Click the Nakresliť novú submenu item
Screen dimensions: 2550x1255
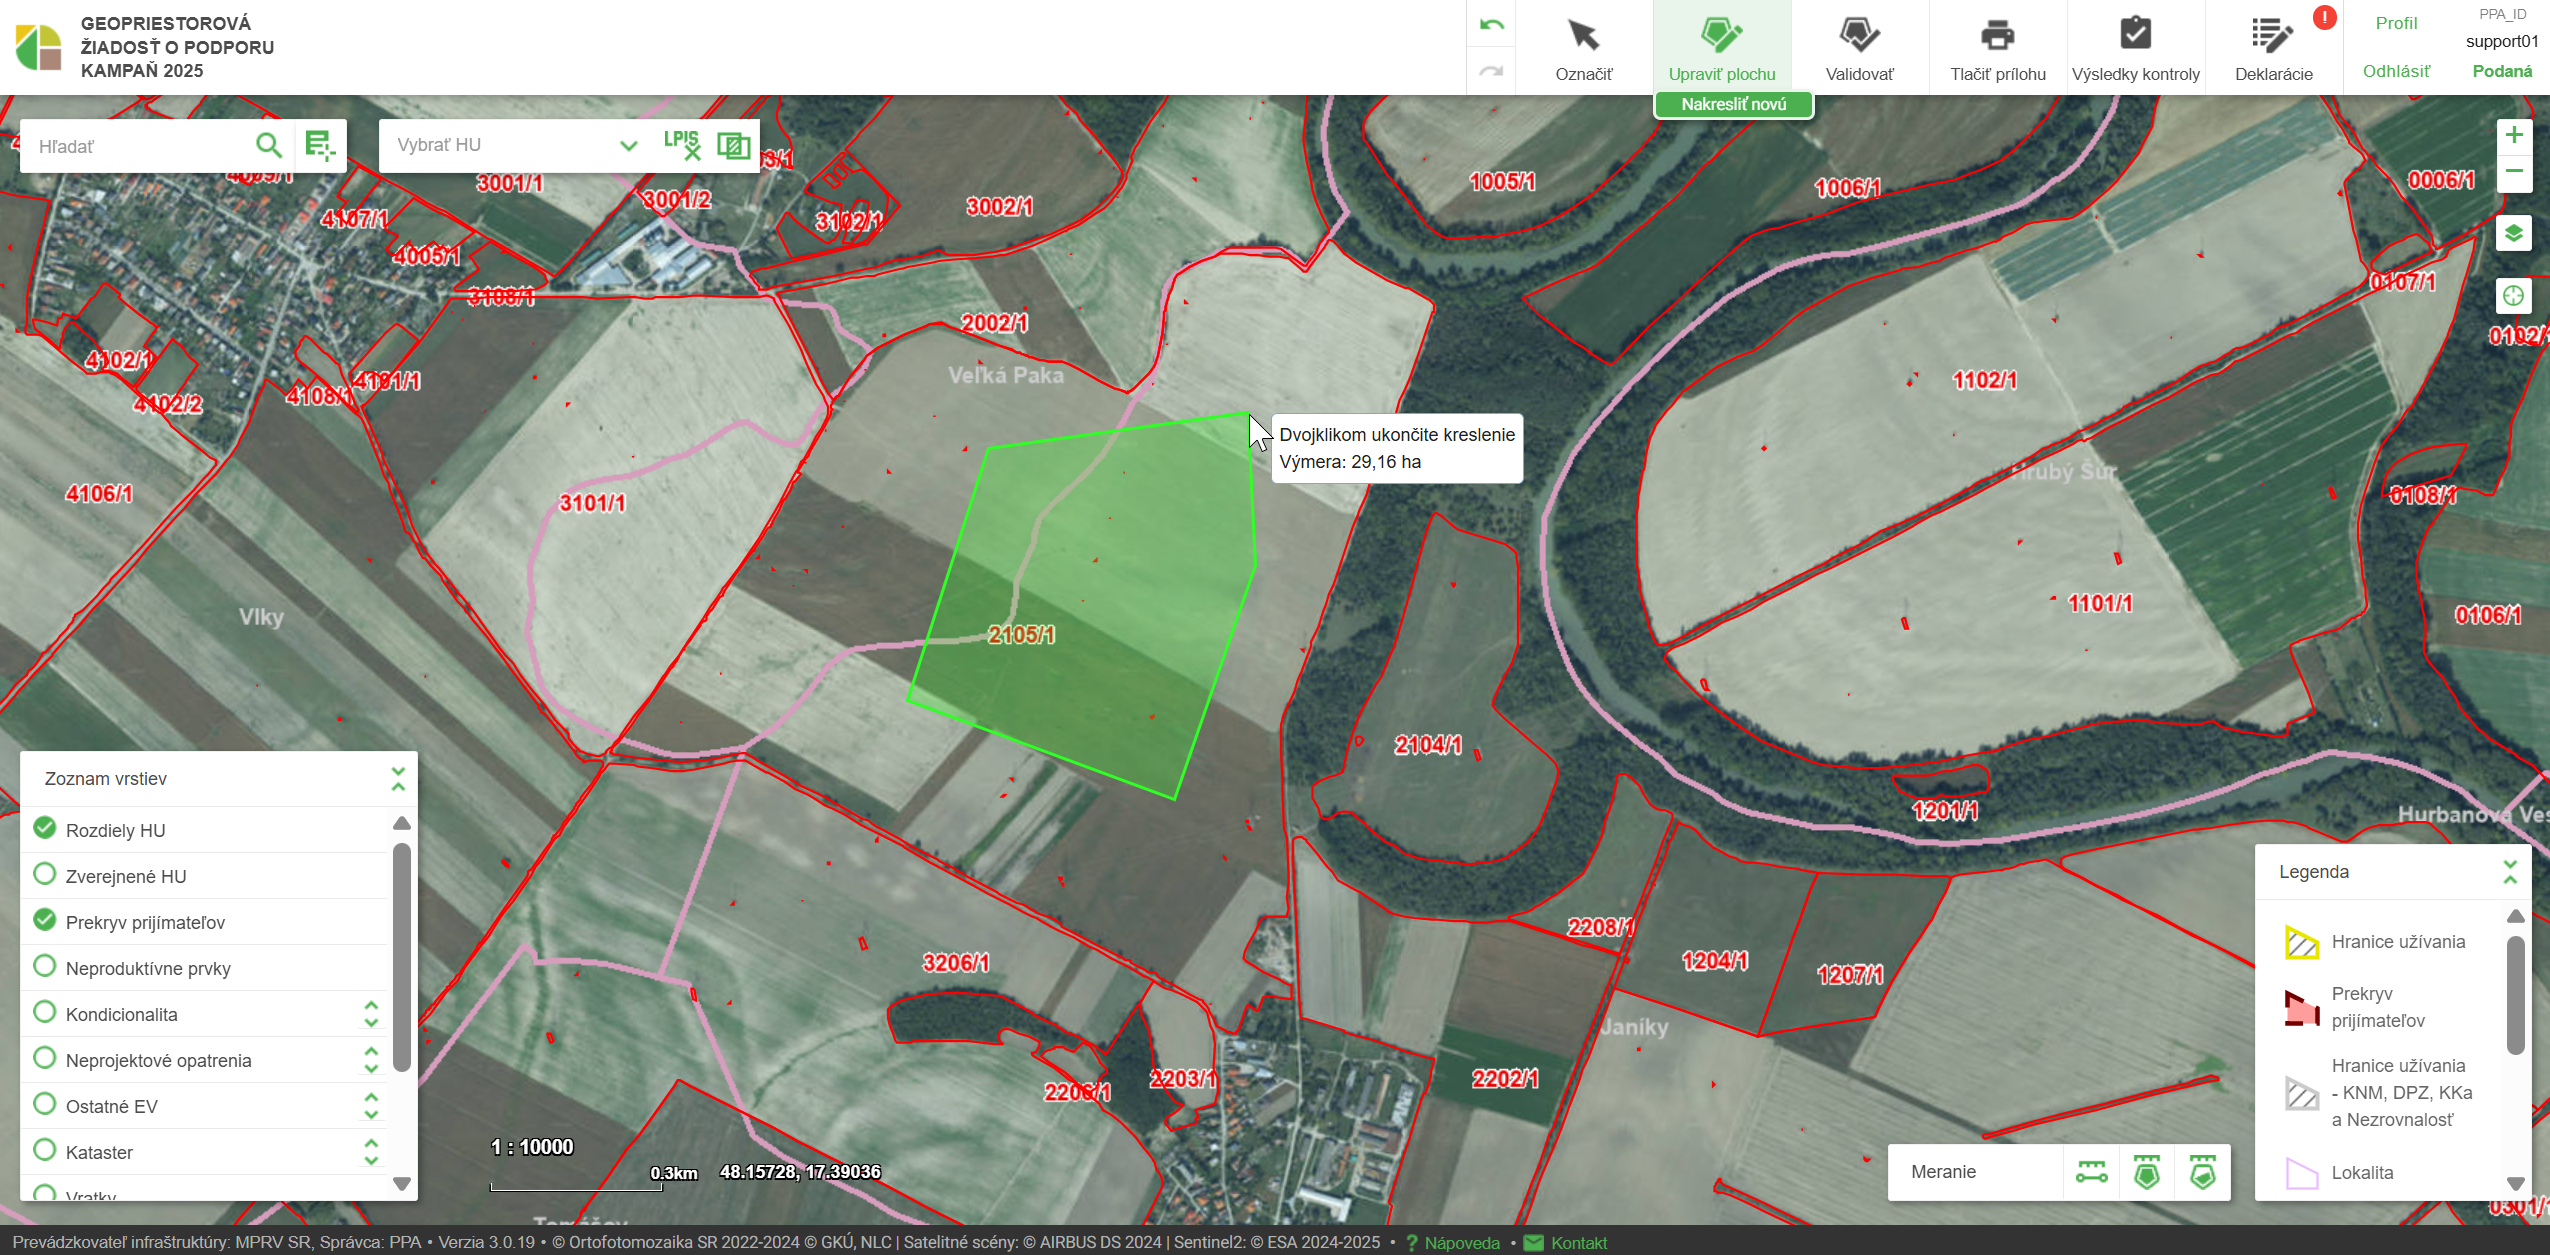1733,104
